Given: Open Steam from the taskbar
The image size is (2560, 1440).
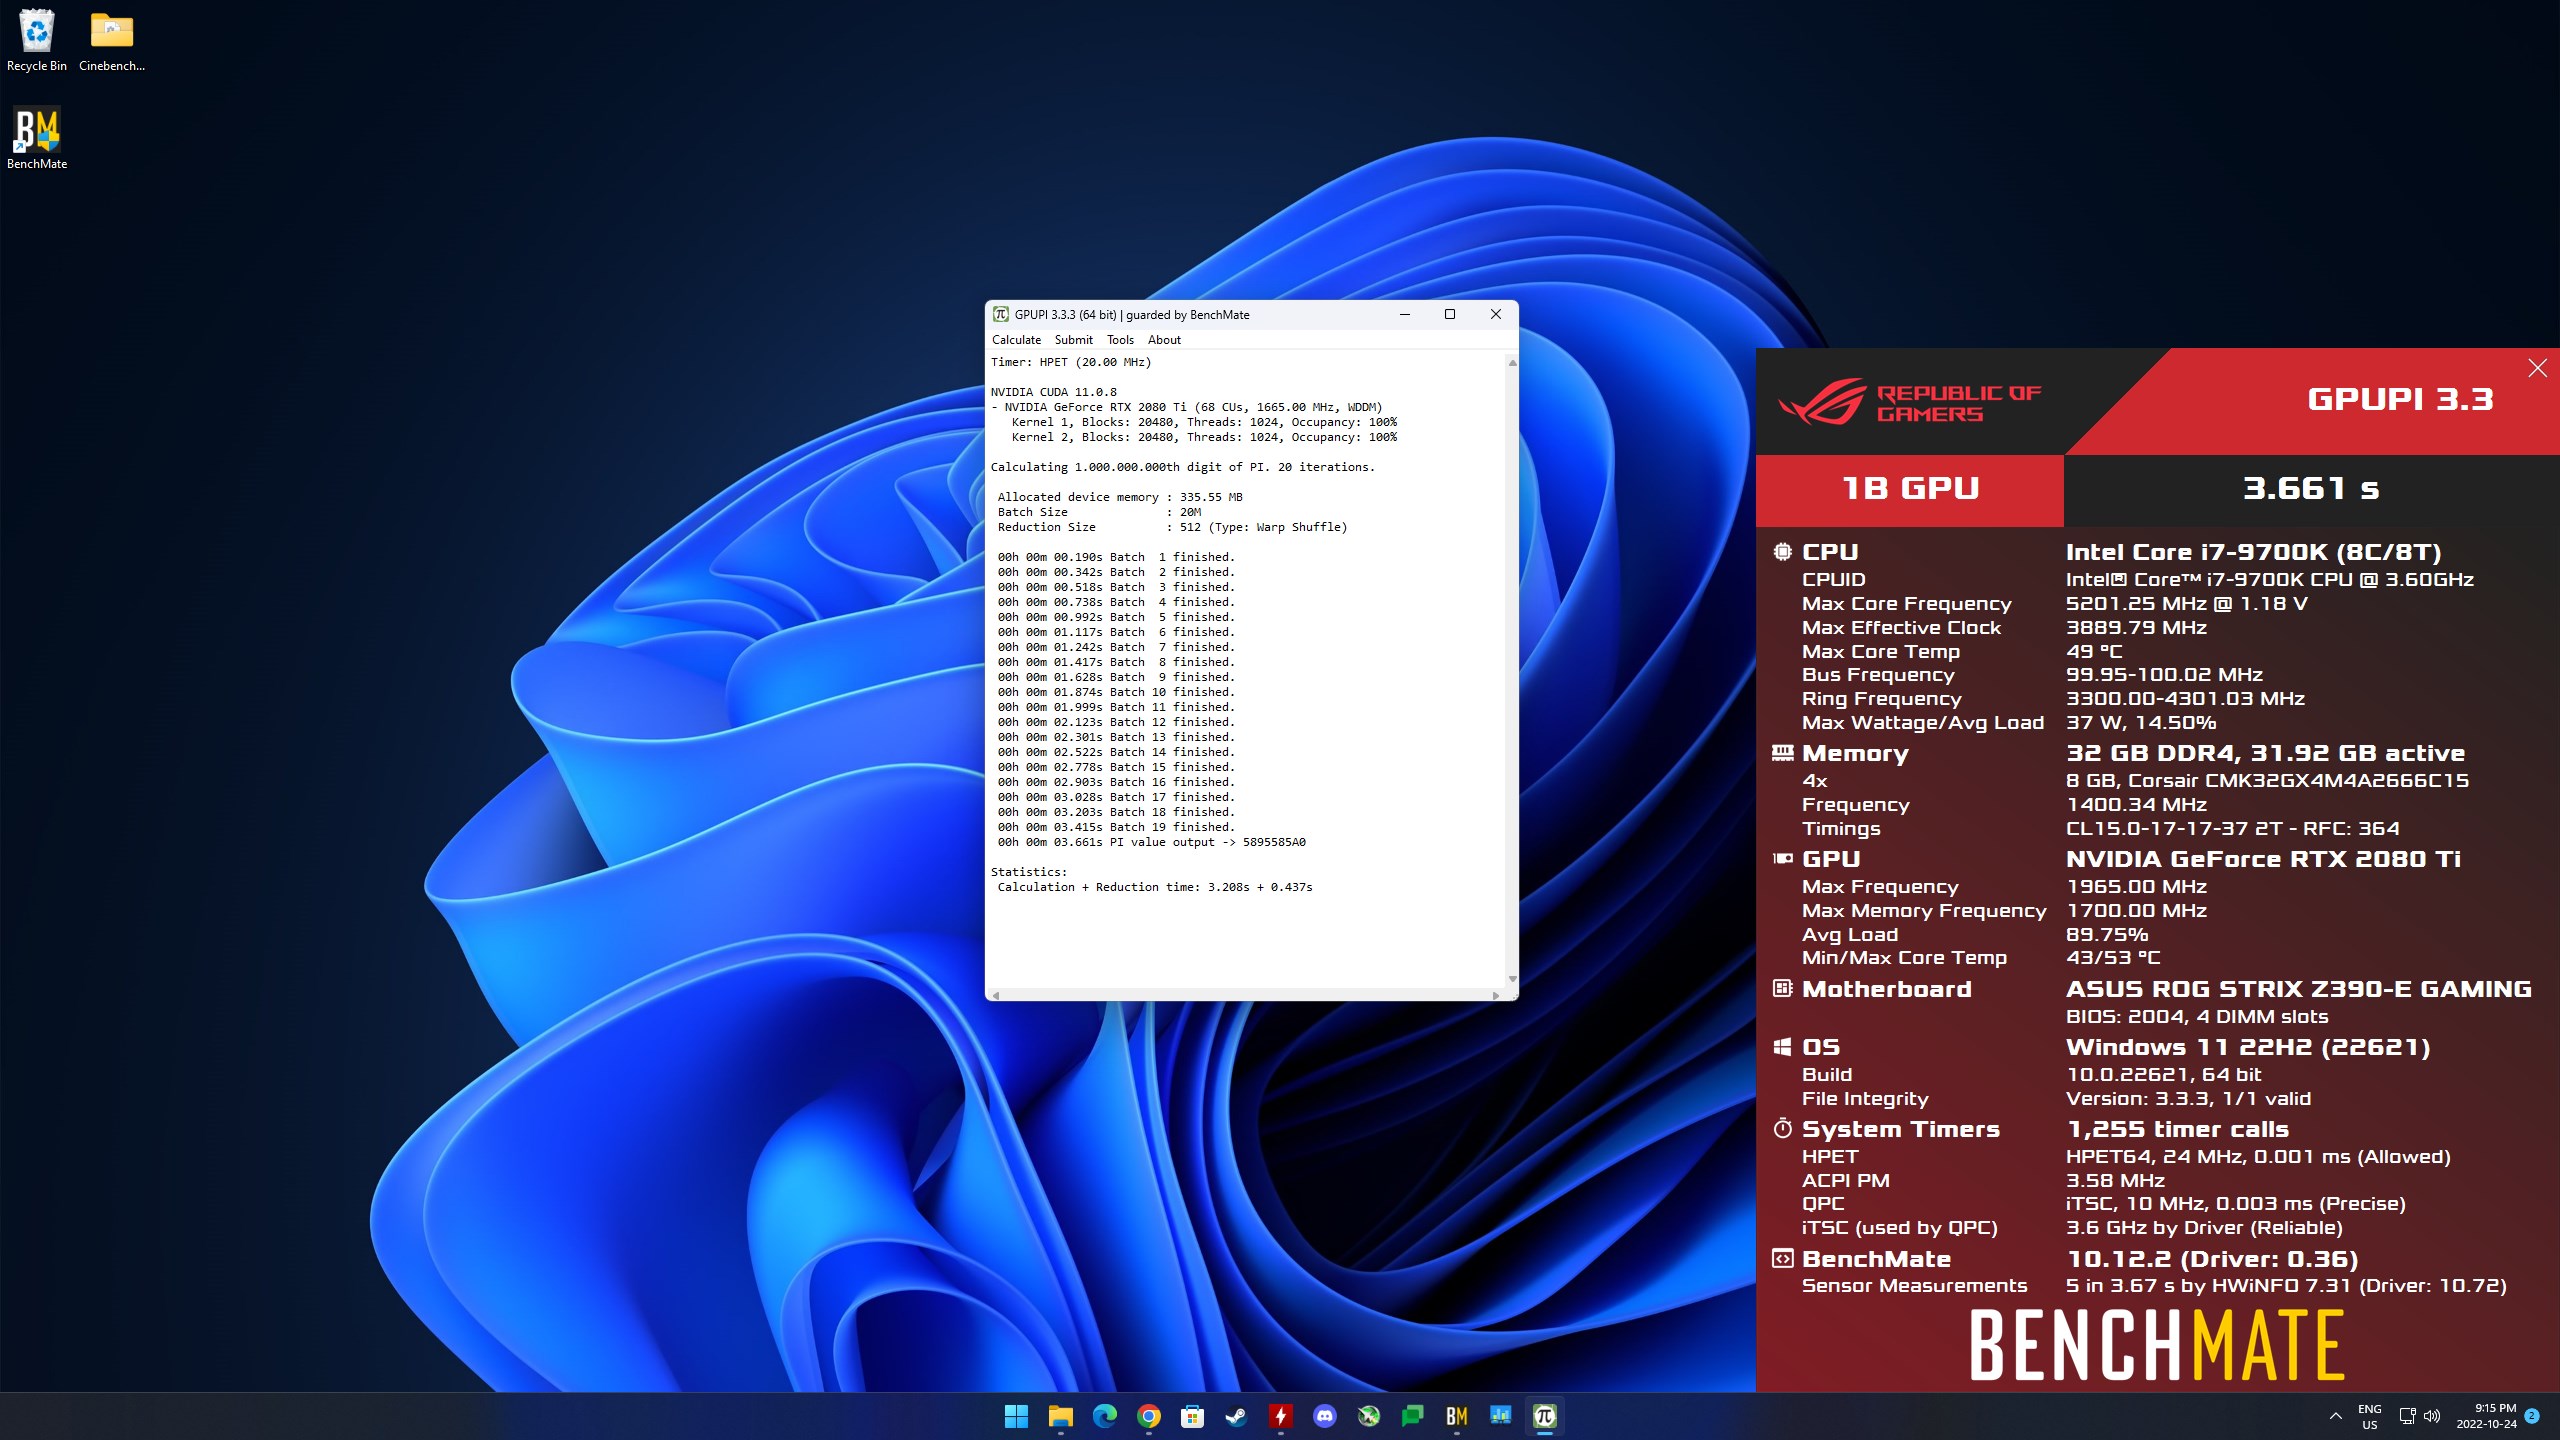Looking at the screenshot, I should point(1236,1416).
